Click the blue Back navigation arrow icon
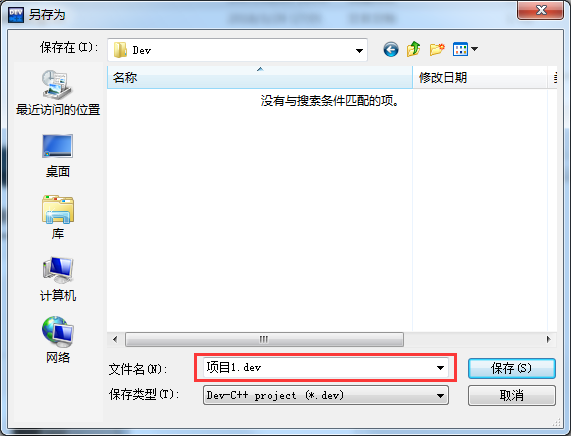Image resolution: width=571 pixels, height=436 pixels. (x=391, y=50)
